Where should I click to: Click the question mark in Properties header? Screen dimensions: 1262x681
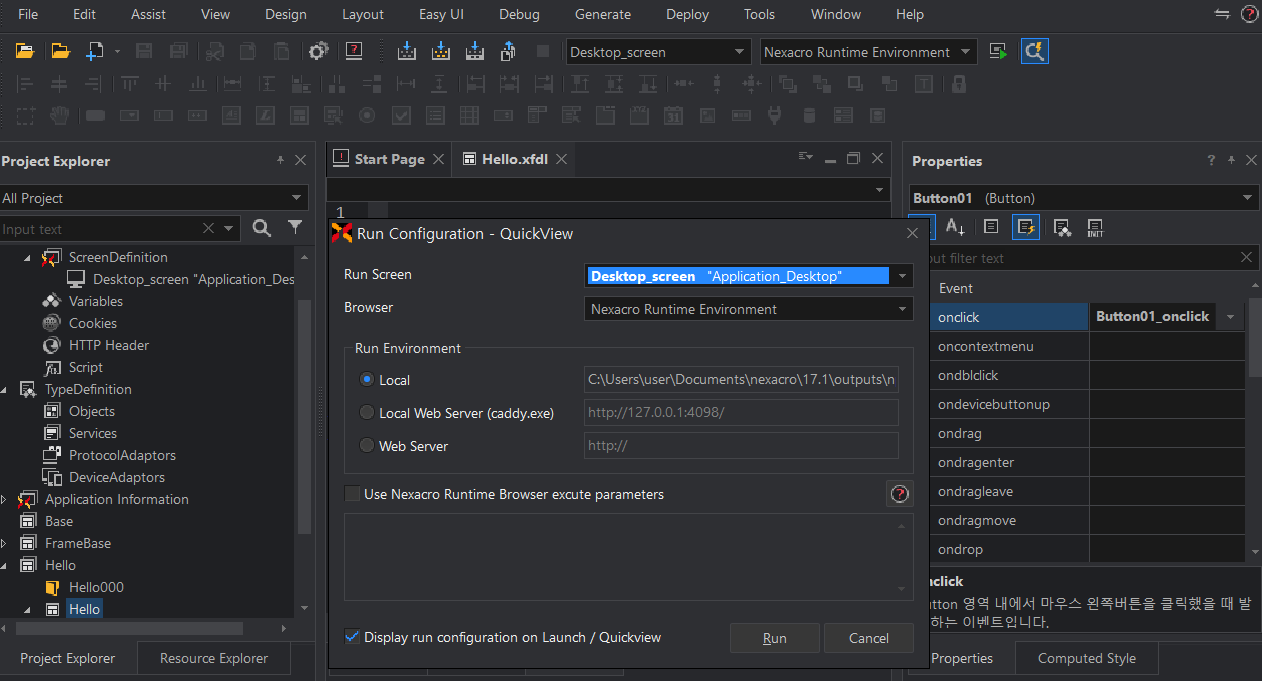click(x=1211, y=160)
